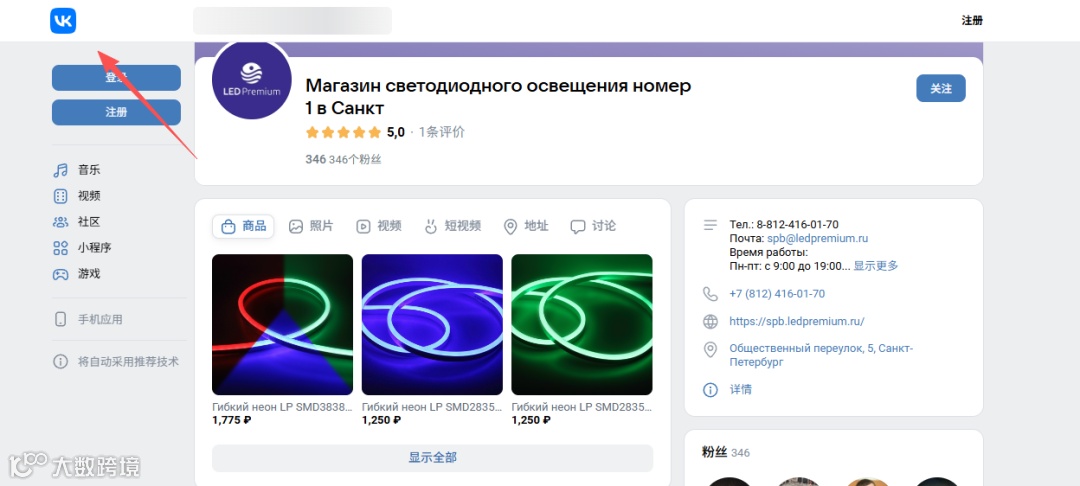Open the video section icon (视频)
This screenshot has height=486, width=1080.
click(61, 196)
